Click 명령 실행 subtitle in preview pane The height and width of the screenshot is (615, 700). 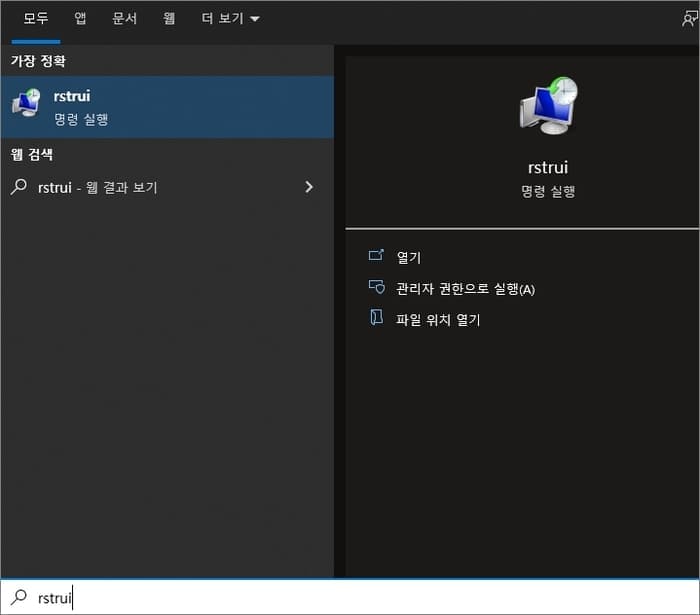(x=548, y=191)
